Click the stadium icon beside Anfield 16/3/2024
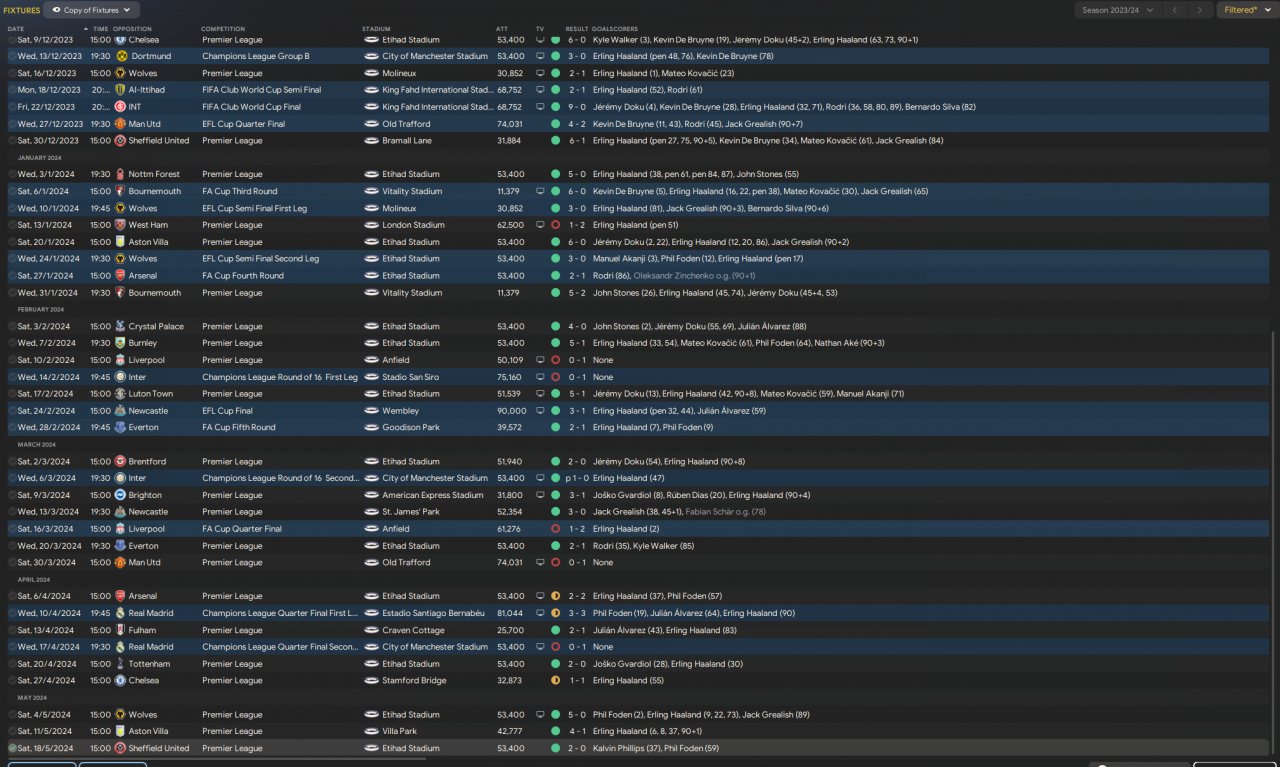 click(x=371, y=529)
